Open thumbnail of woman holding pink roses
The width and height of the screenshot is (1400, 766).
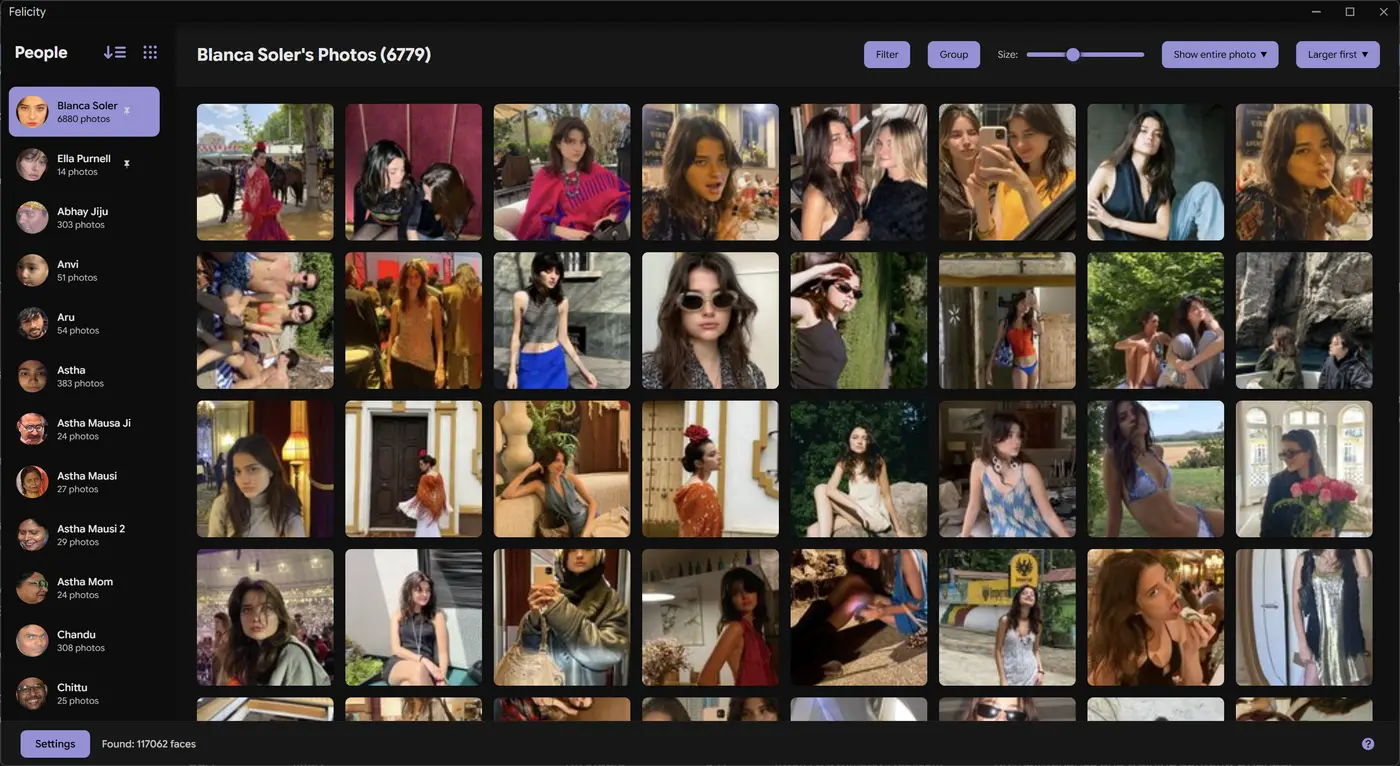pyautogui.click(x=1304, y=469)
